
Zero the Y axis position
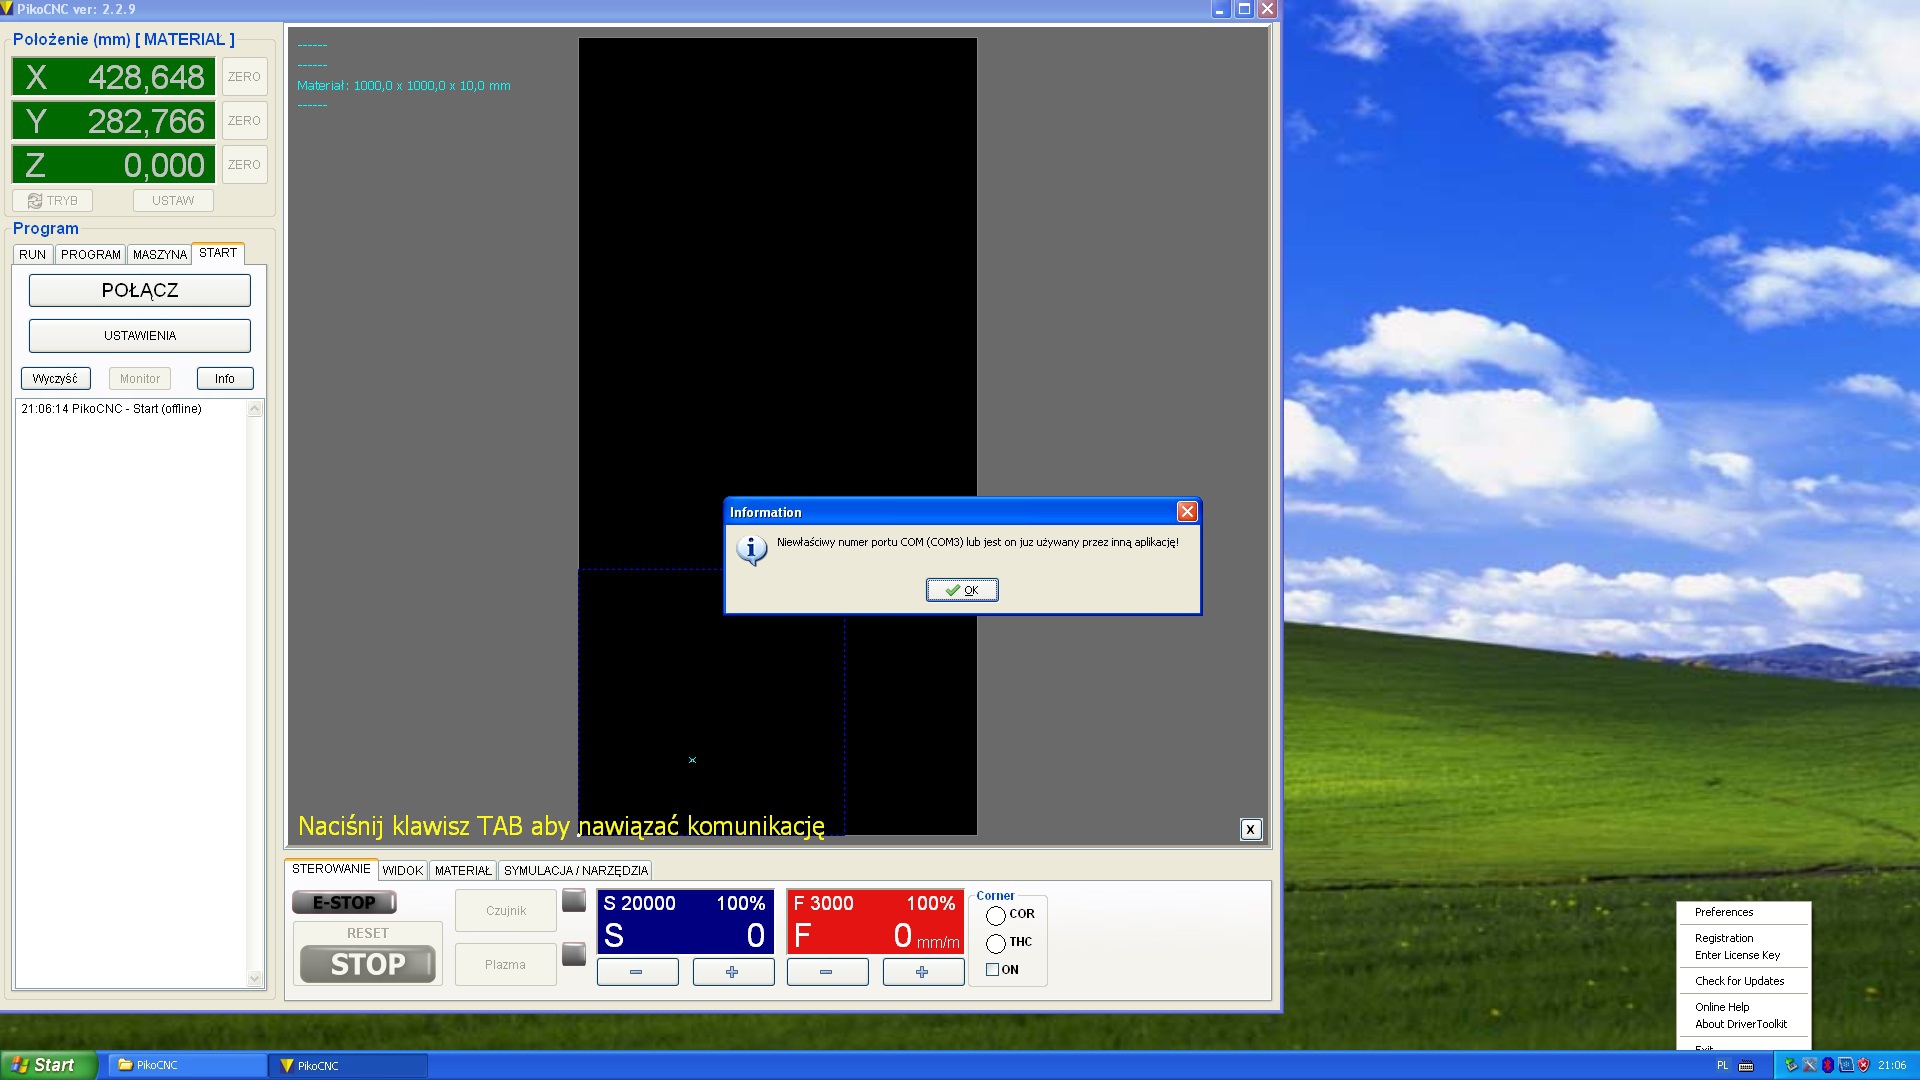click(x=244, y=121)
